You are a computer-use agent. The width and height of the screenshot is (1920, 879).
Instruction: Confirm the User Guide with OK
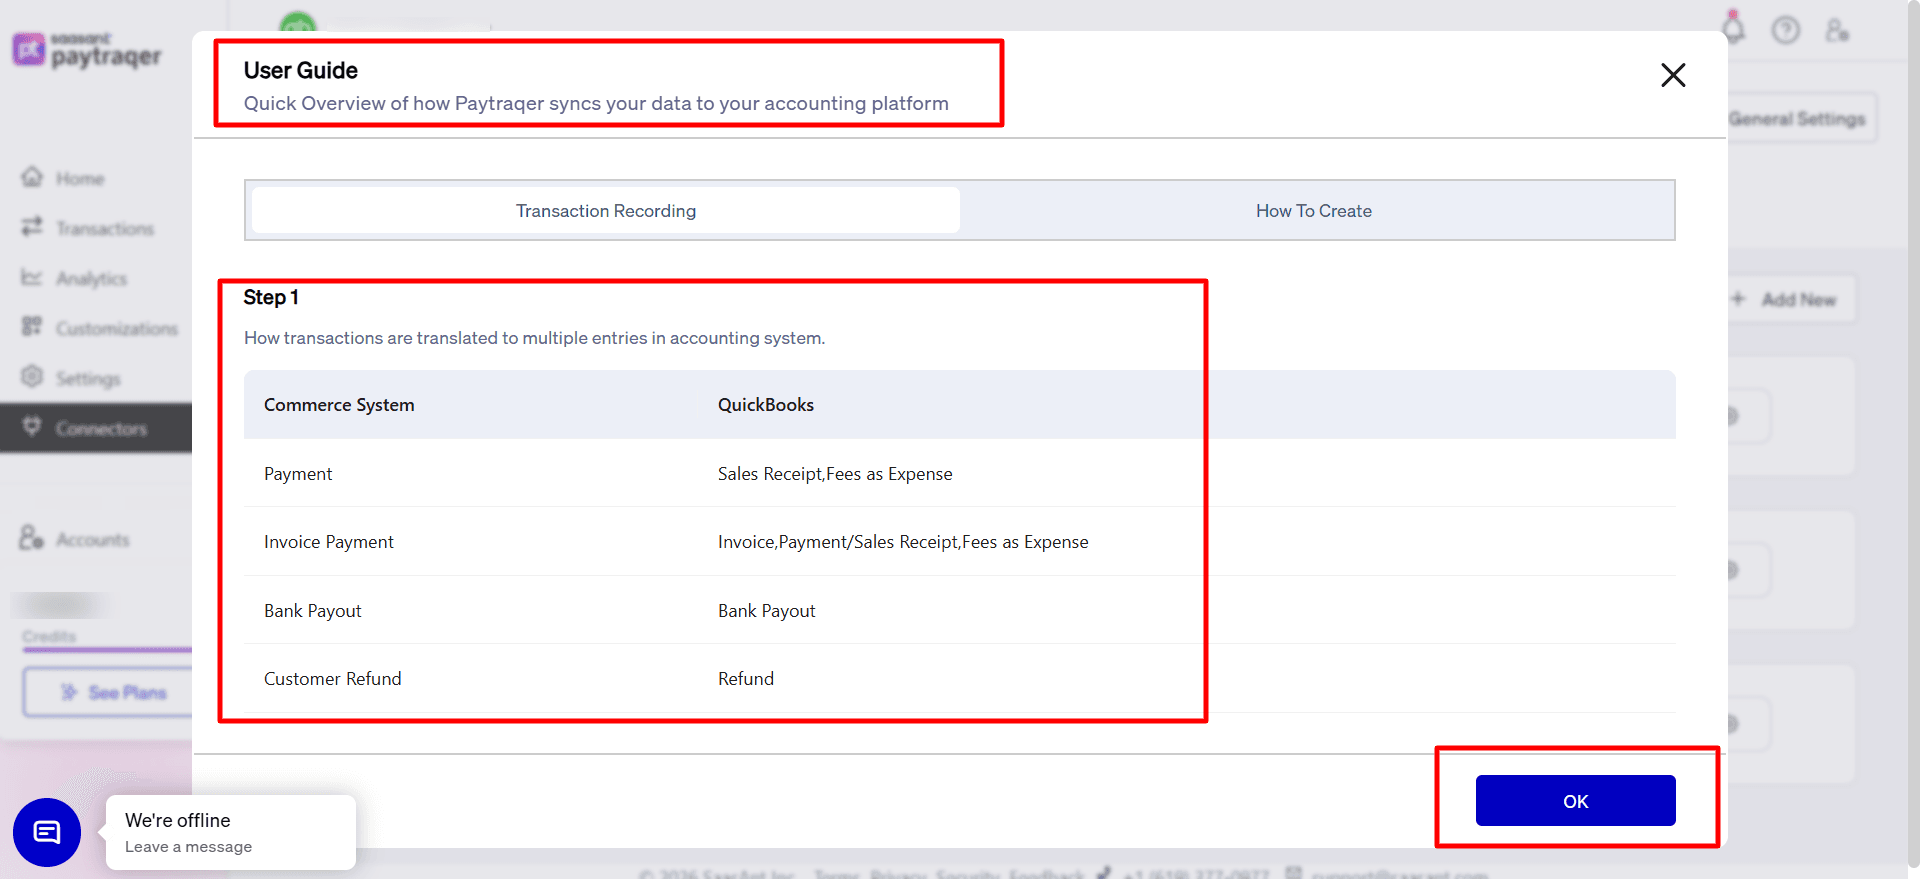(1575, 801)
